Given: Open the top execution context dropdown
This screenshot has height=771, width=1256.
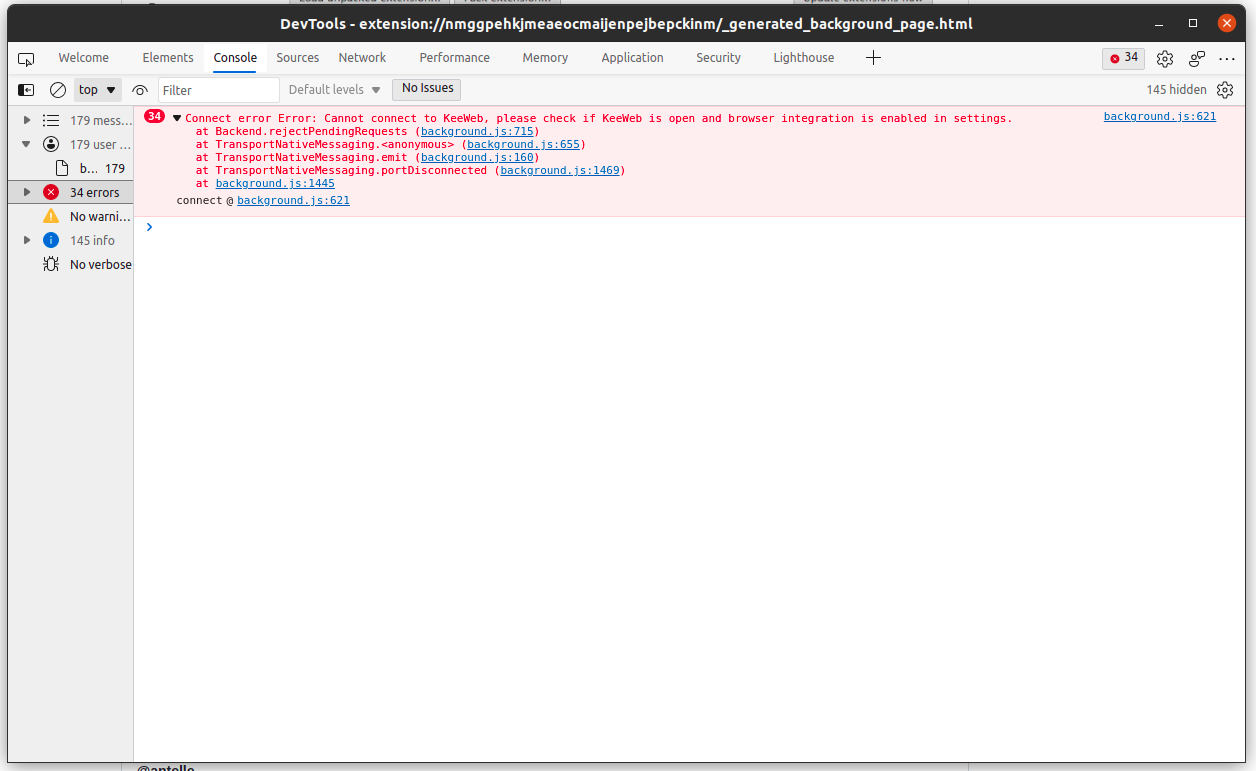Looking at the screenshot, I should (x=97, y=89).
